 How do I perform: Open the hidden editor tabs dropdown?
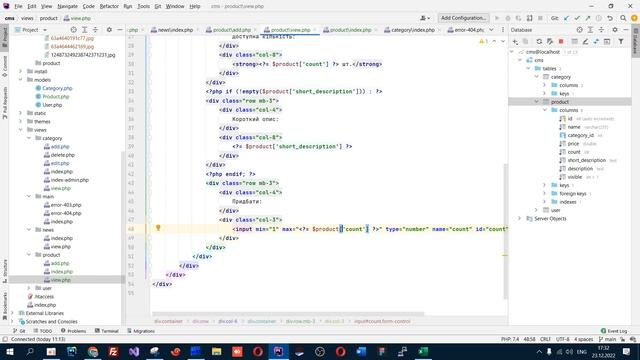491,30
